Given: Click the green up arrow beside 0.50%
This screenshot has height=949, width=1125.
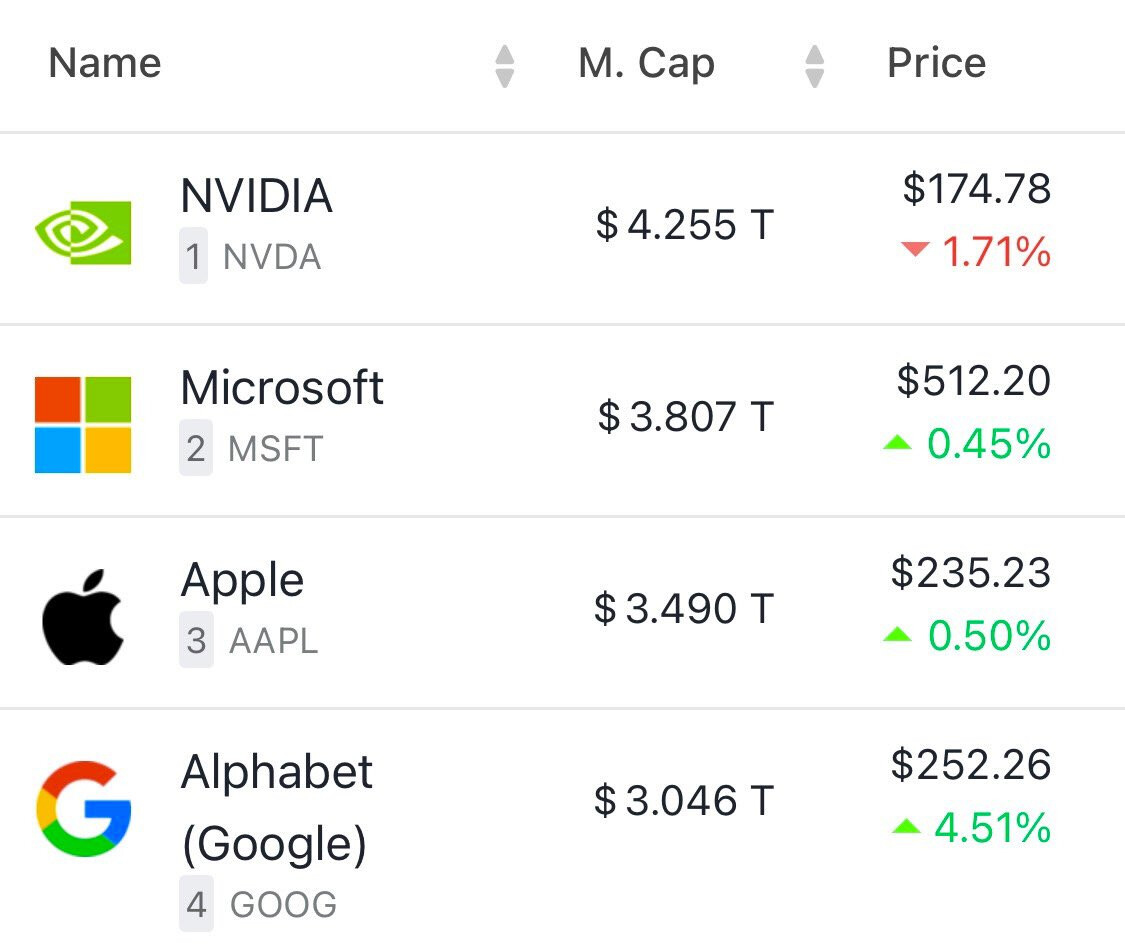Looking at the screenshot, I should pos(898,635).
